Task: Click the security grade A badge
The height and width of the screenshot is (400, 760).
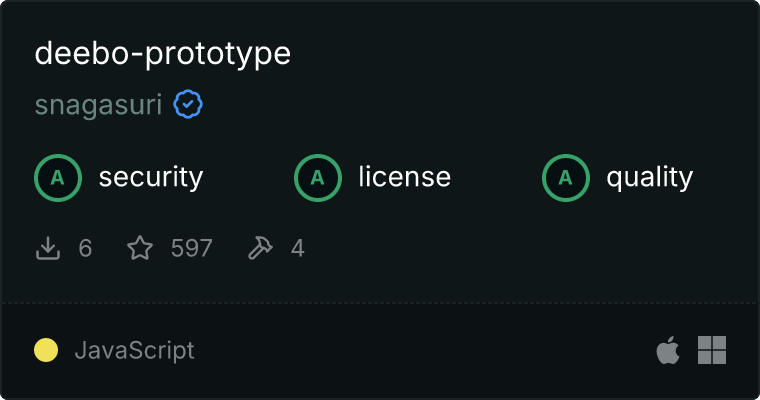Action: coord(58,178)
